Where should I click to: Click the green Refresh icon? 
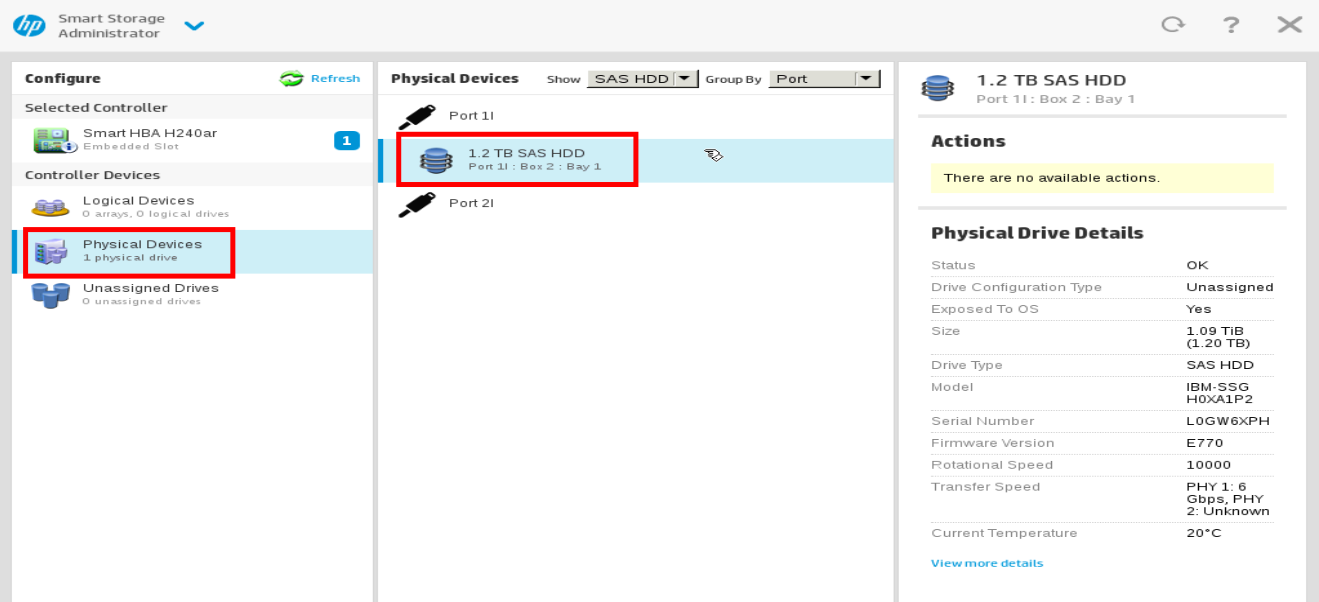pos(291,79)
